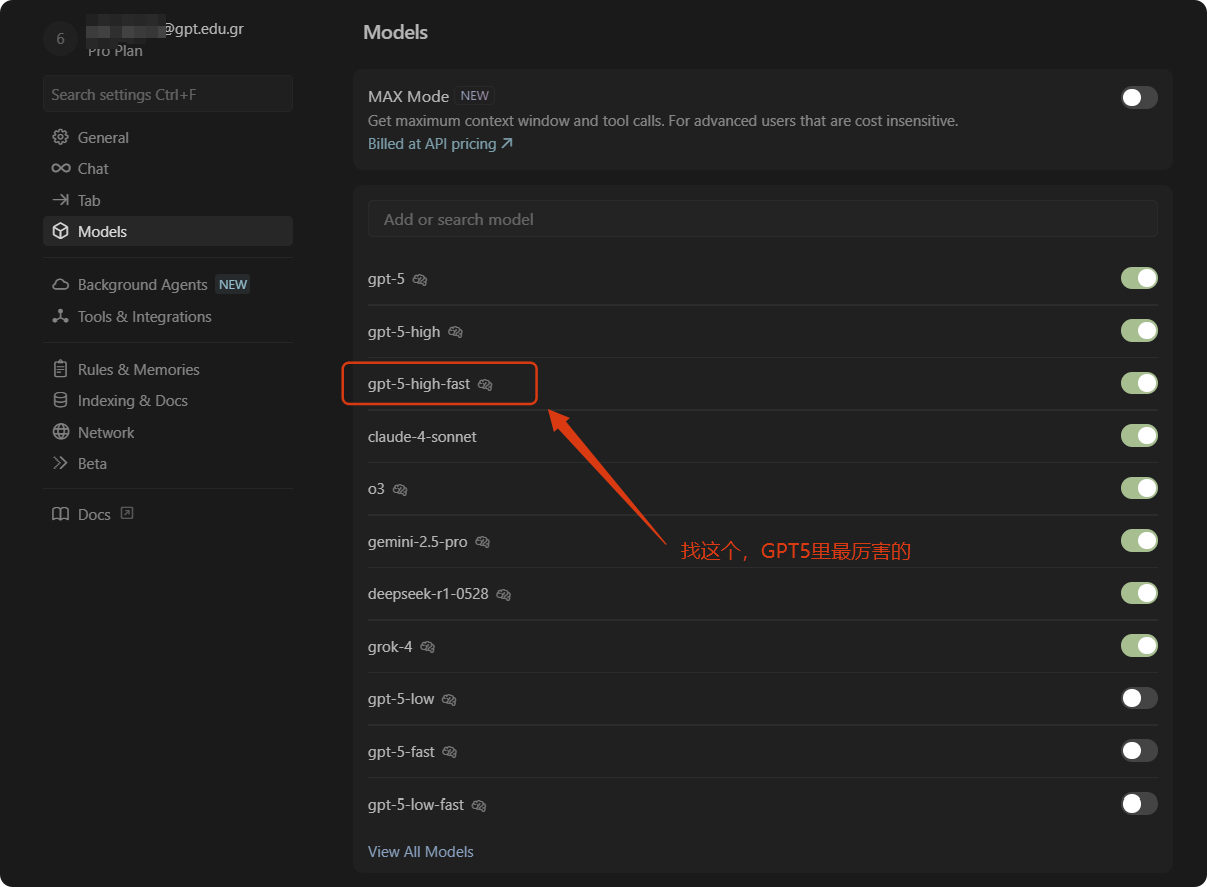The width and height of the screenshot is (1207, 887).
Task: Enable the gpt-5-low-fast toggle
Action: [x=1139, y=803]
